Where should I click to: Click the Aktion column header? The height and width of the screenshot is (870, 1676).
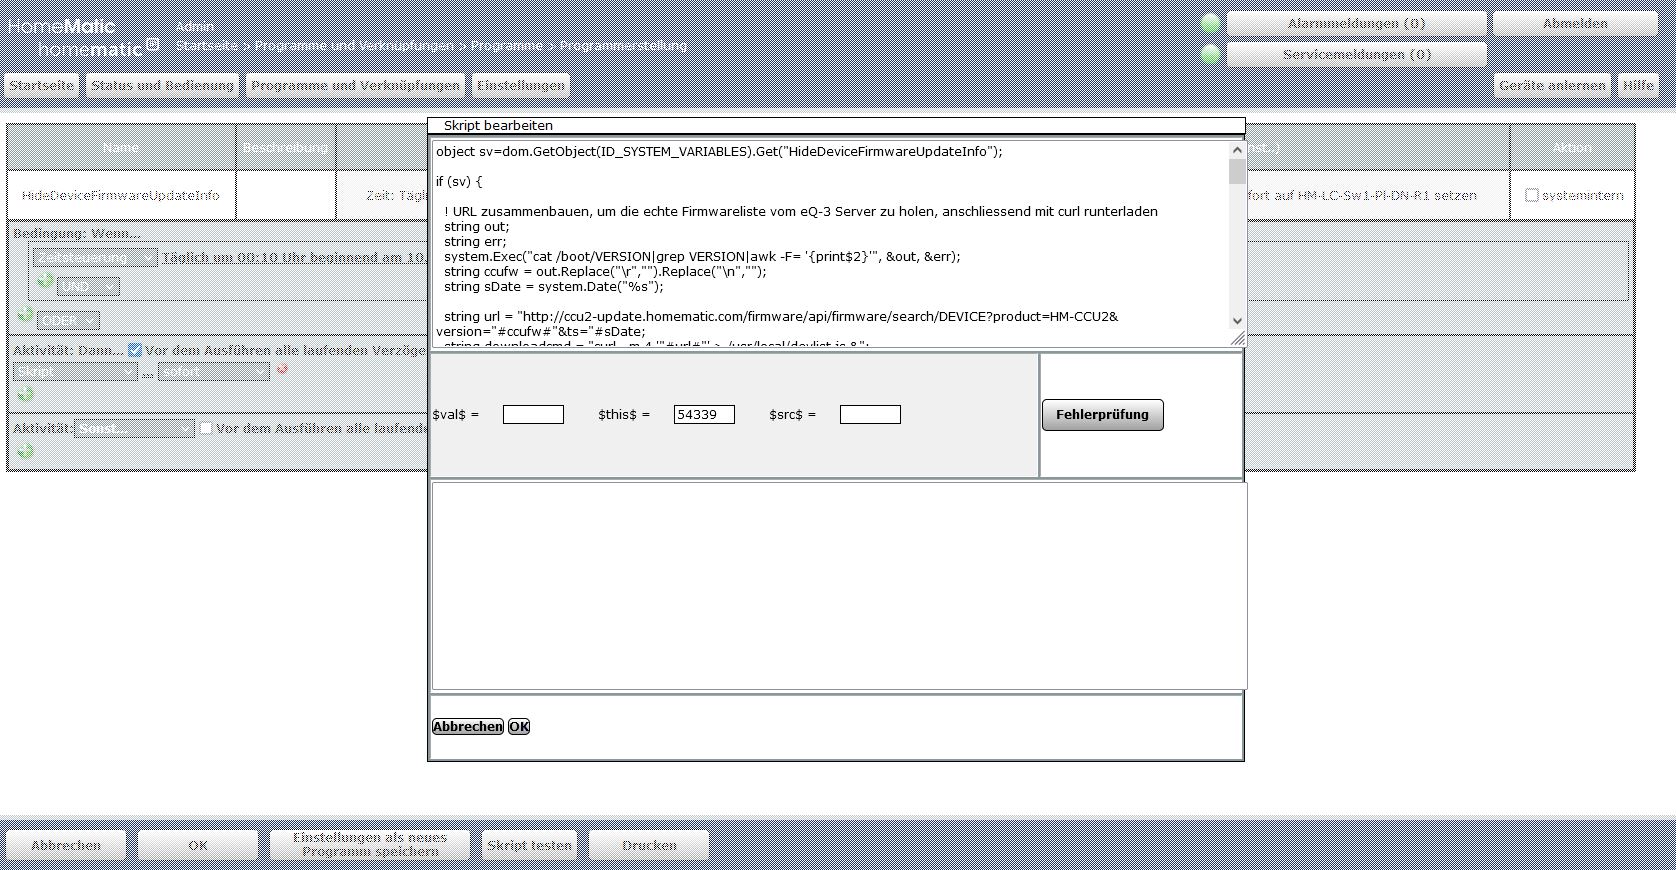pos(1572,147)
